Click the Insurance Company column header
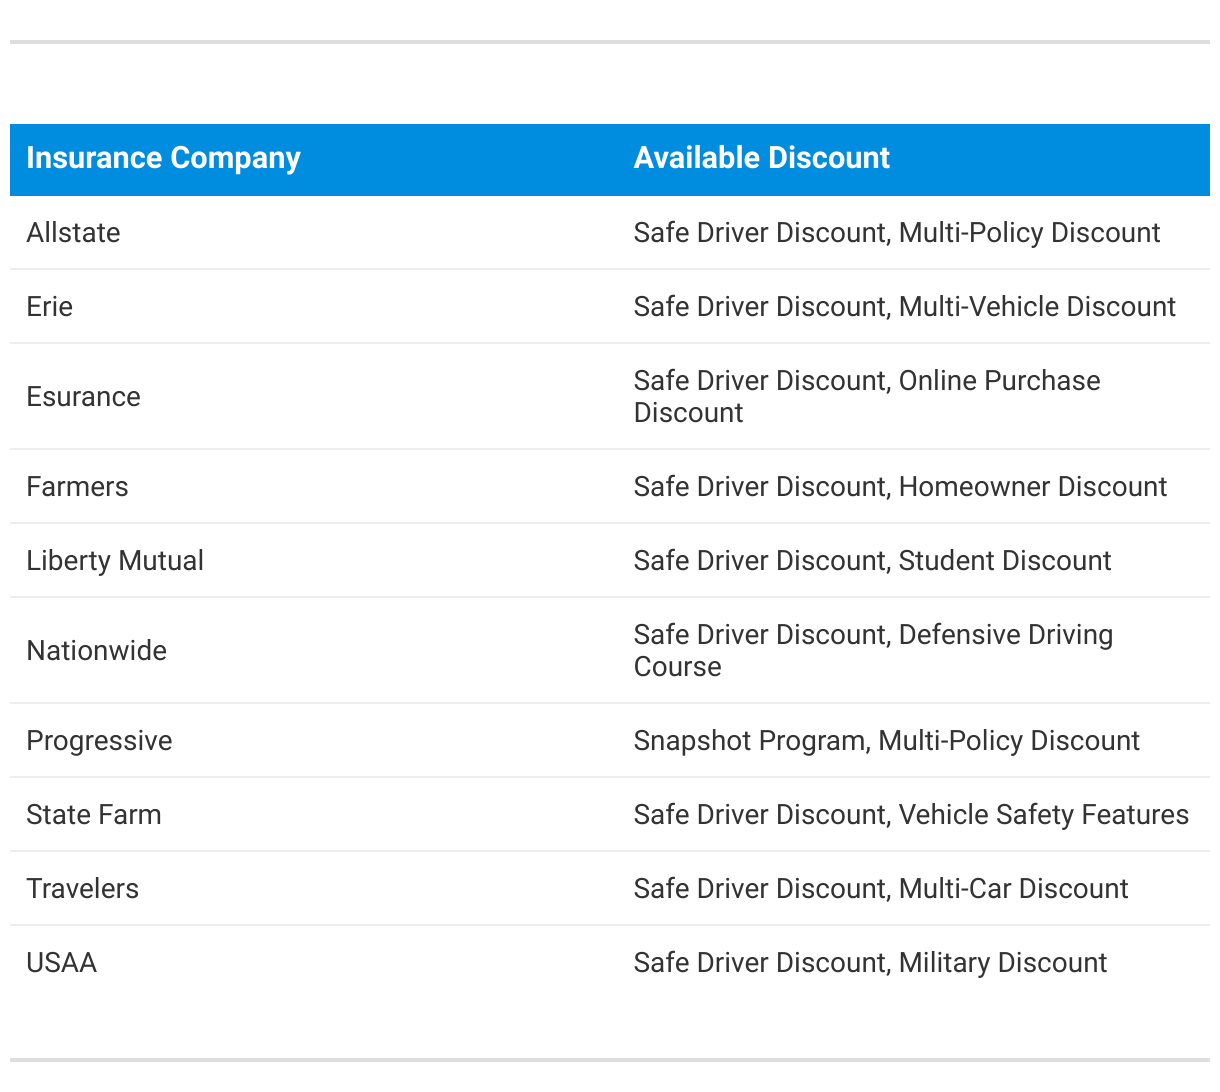1220x1092 pixels. 163,158
